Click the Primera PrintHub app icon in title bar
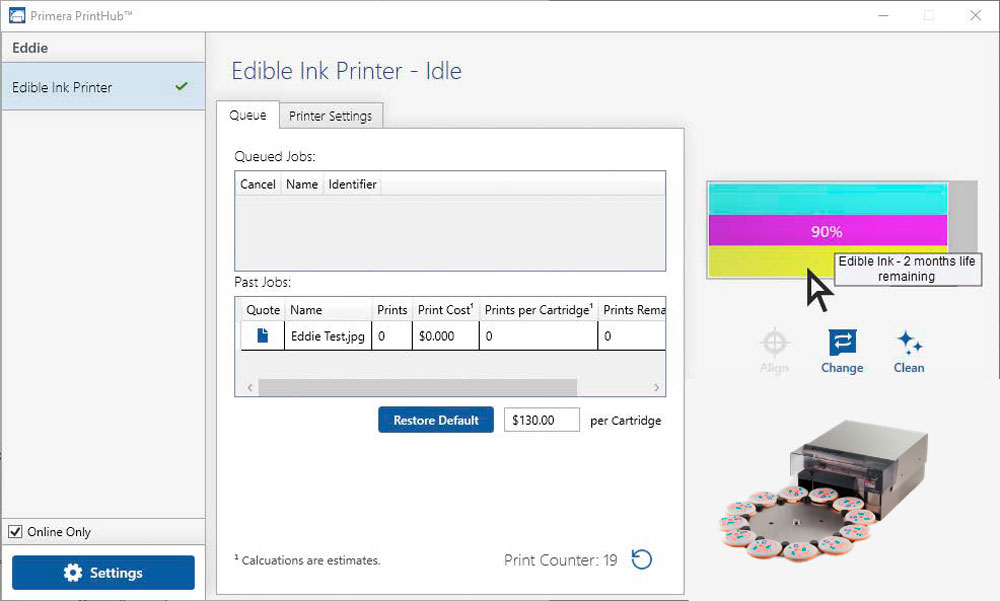 (x=17, y=15)
